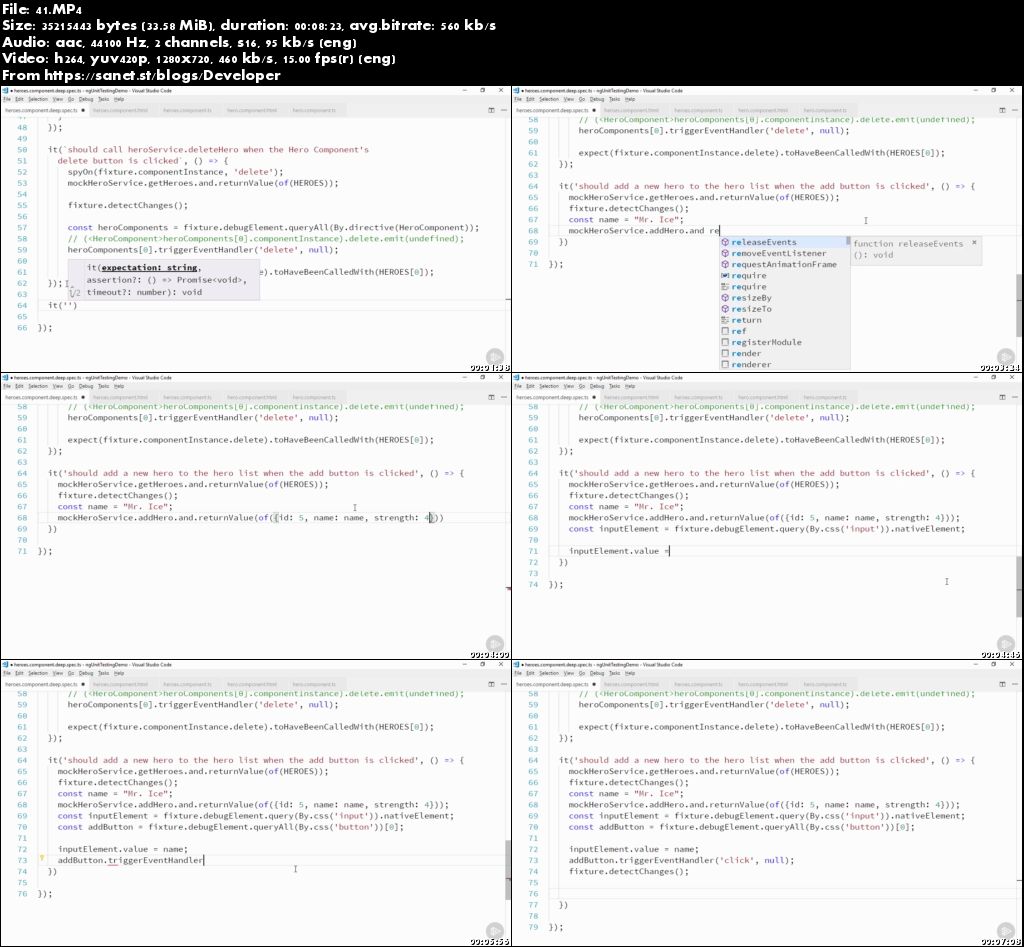
Task: Pick the render suggestion icon
Action: pos(725,353)
